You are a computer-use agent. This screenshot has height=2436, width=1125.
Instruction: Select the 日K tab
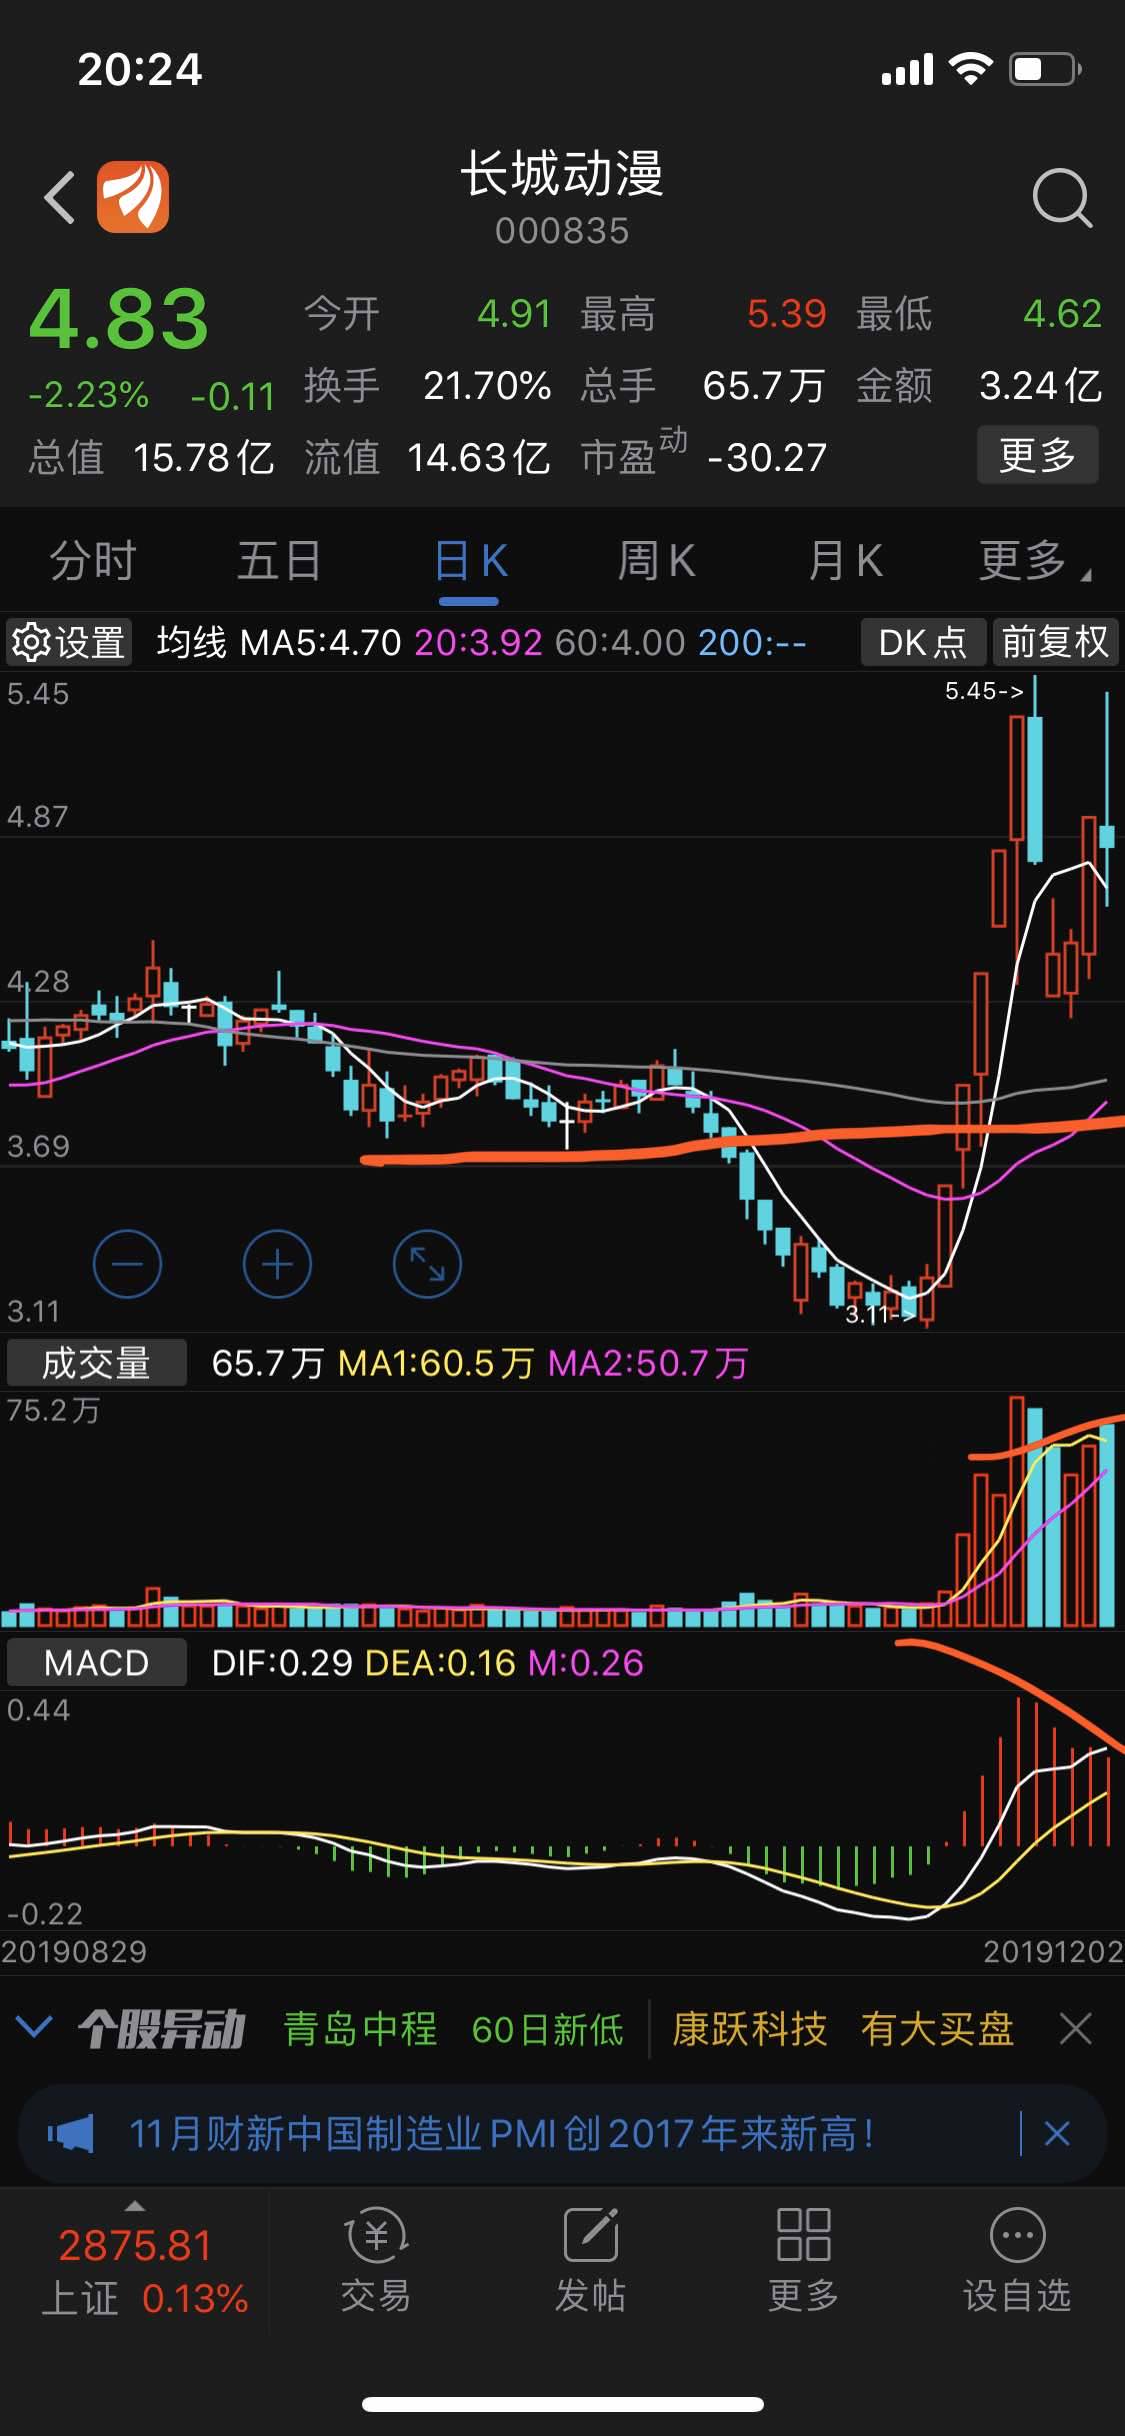tap(469, 561)
